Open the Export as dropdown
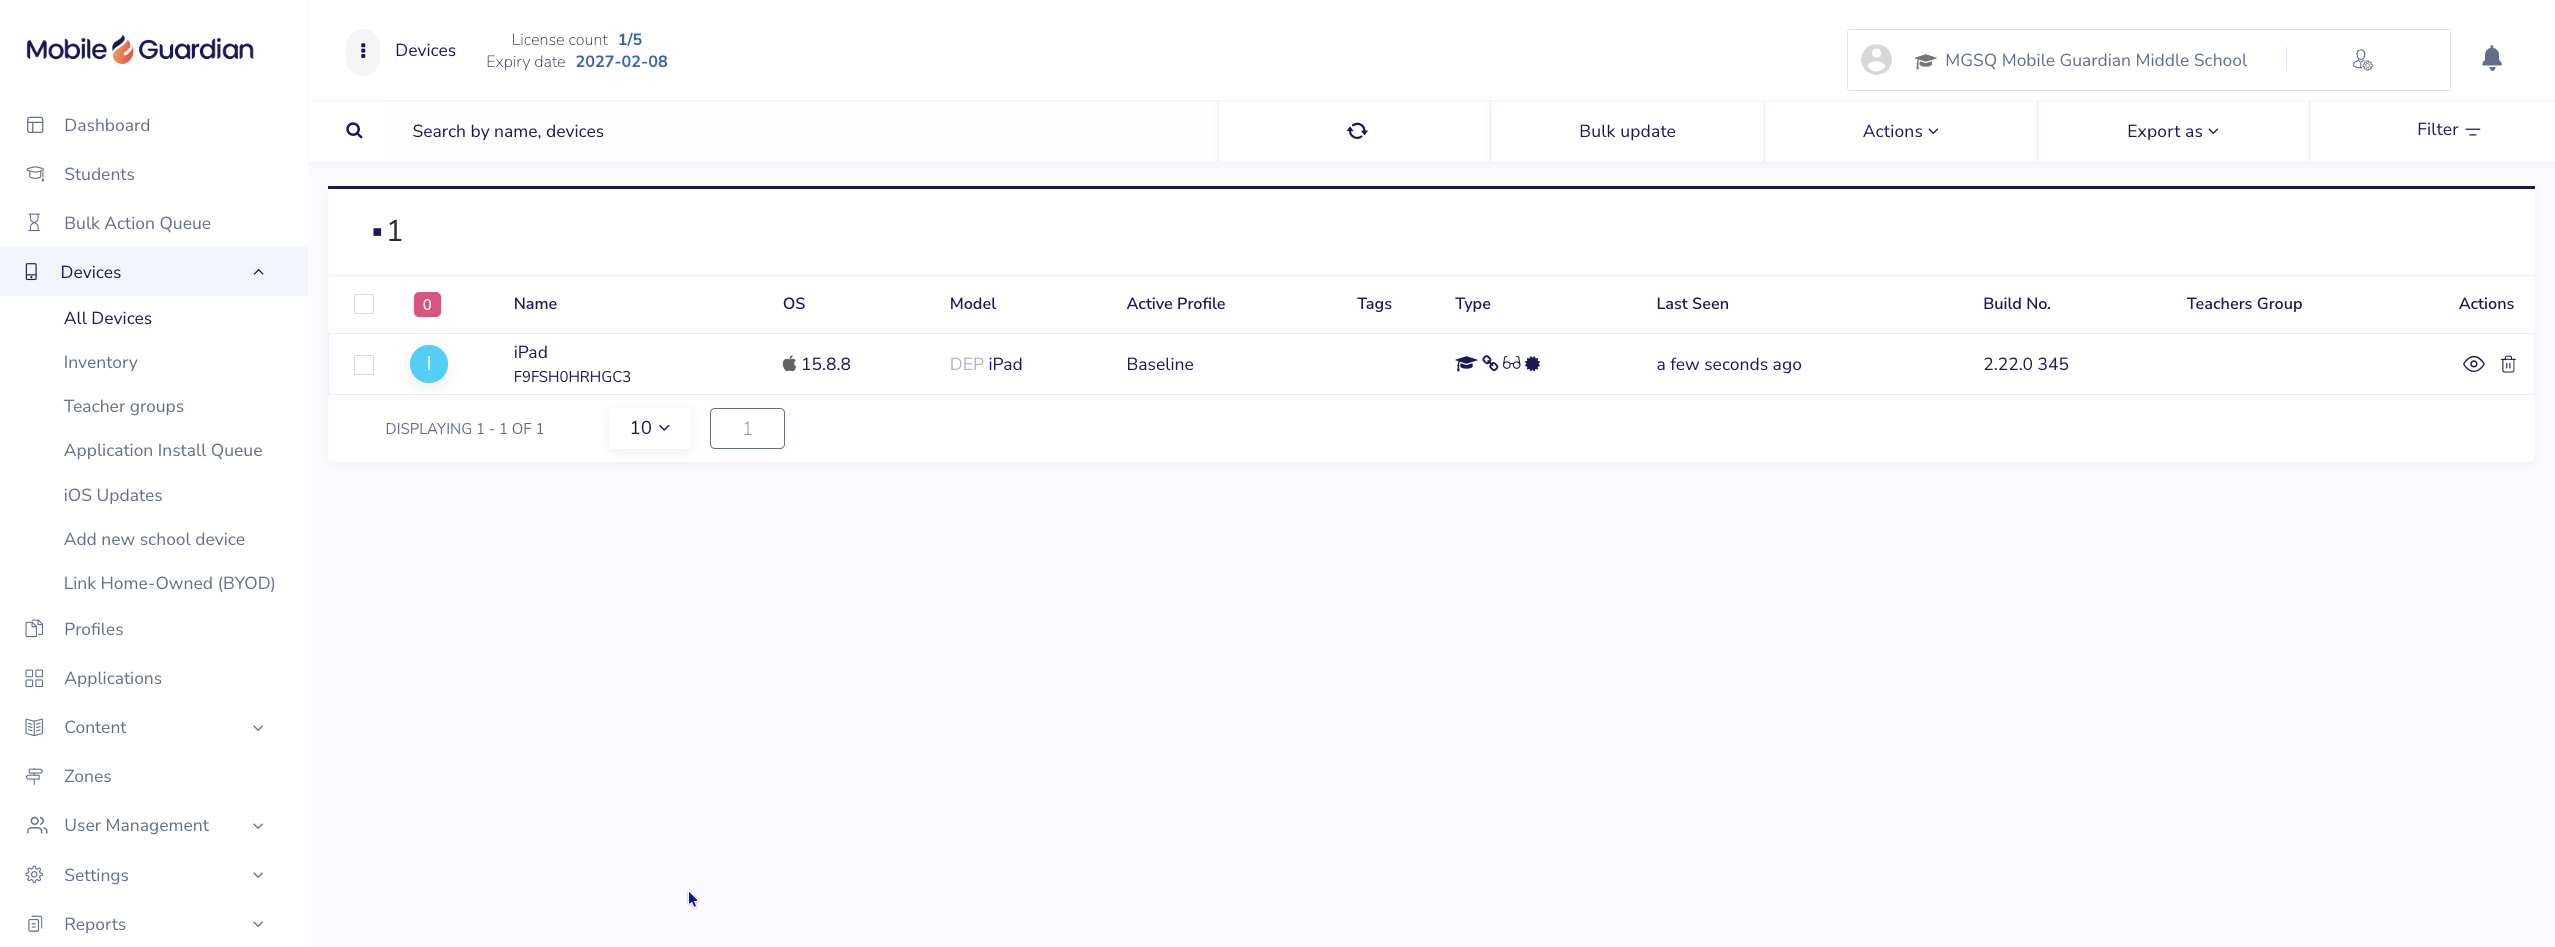This screenshot has width=2555, height=947. 2172,131
